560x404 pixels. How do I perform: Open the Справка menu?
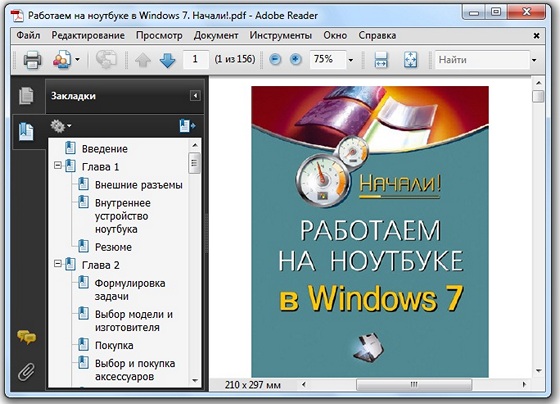coord(377,35)
